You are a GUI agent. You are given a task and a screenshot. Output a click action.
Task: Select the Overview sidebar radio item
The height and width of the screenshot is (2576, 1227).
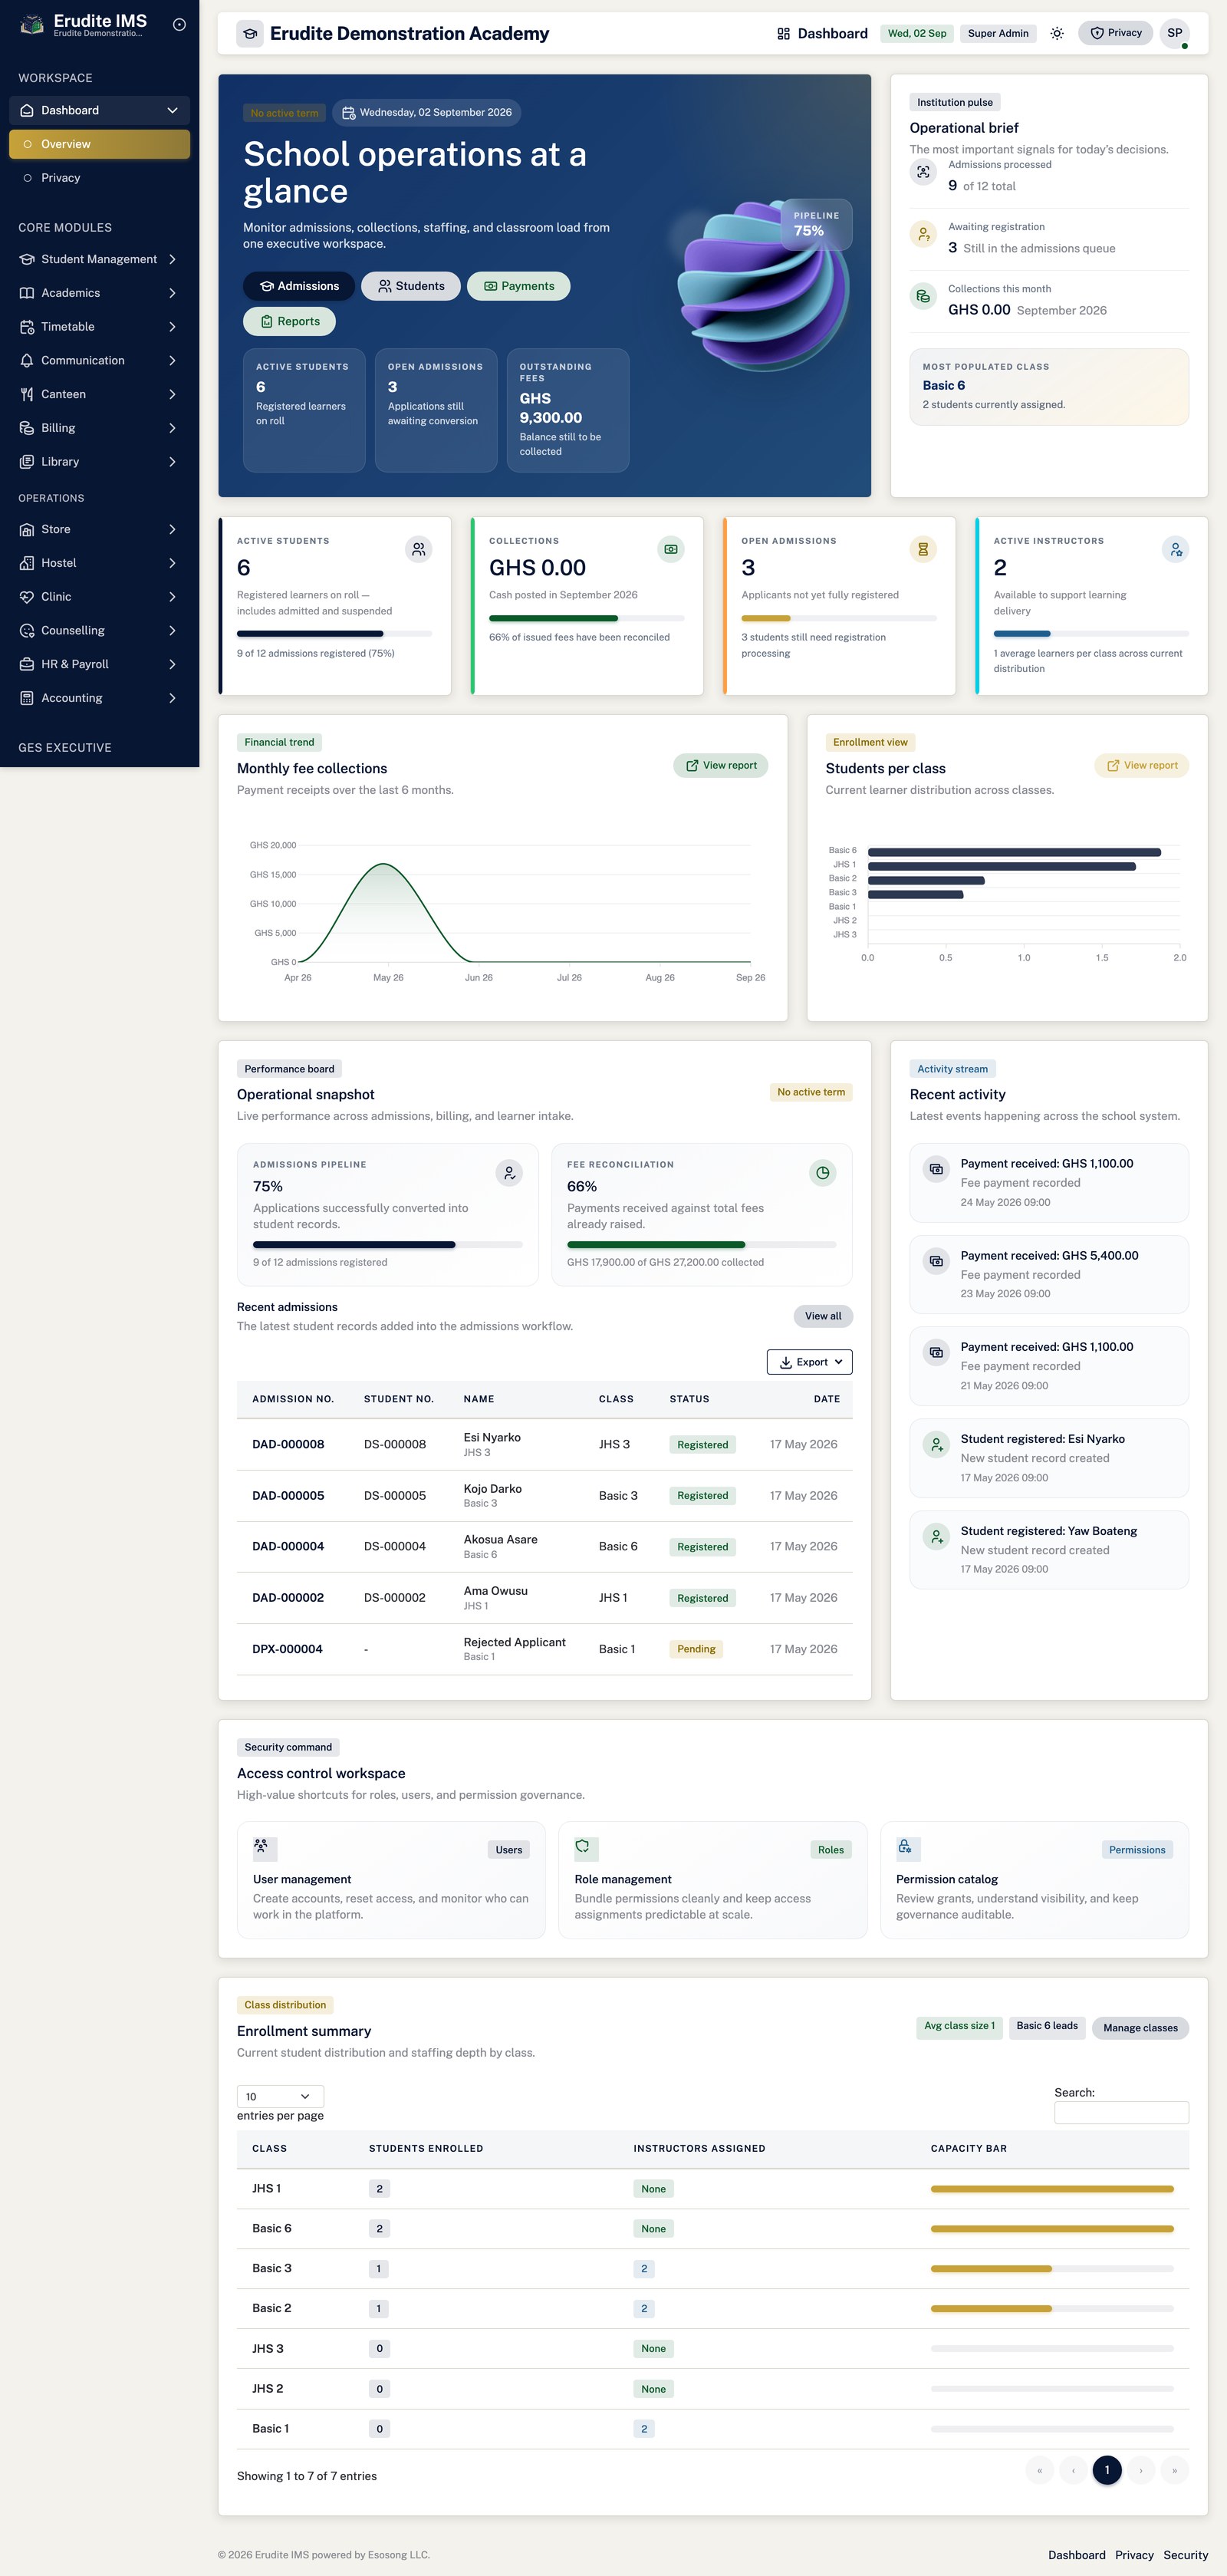(99, 144)
